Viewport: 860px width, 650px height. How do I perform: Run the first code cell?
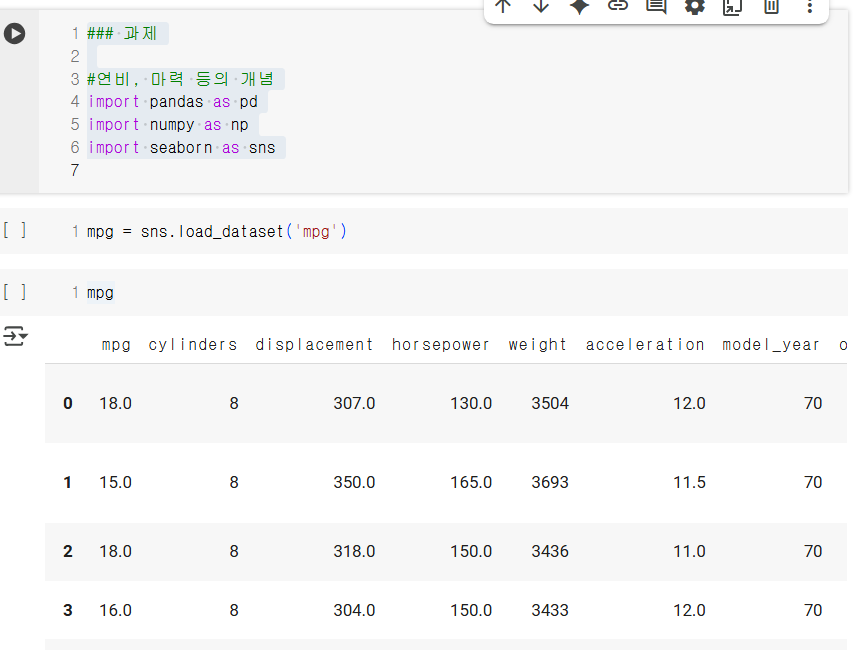tap(14, 33)
